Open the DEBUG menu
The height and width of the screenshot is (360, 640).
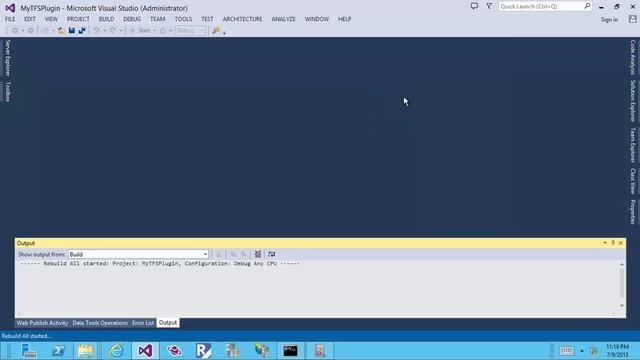pos(132,19)
